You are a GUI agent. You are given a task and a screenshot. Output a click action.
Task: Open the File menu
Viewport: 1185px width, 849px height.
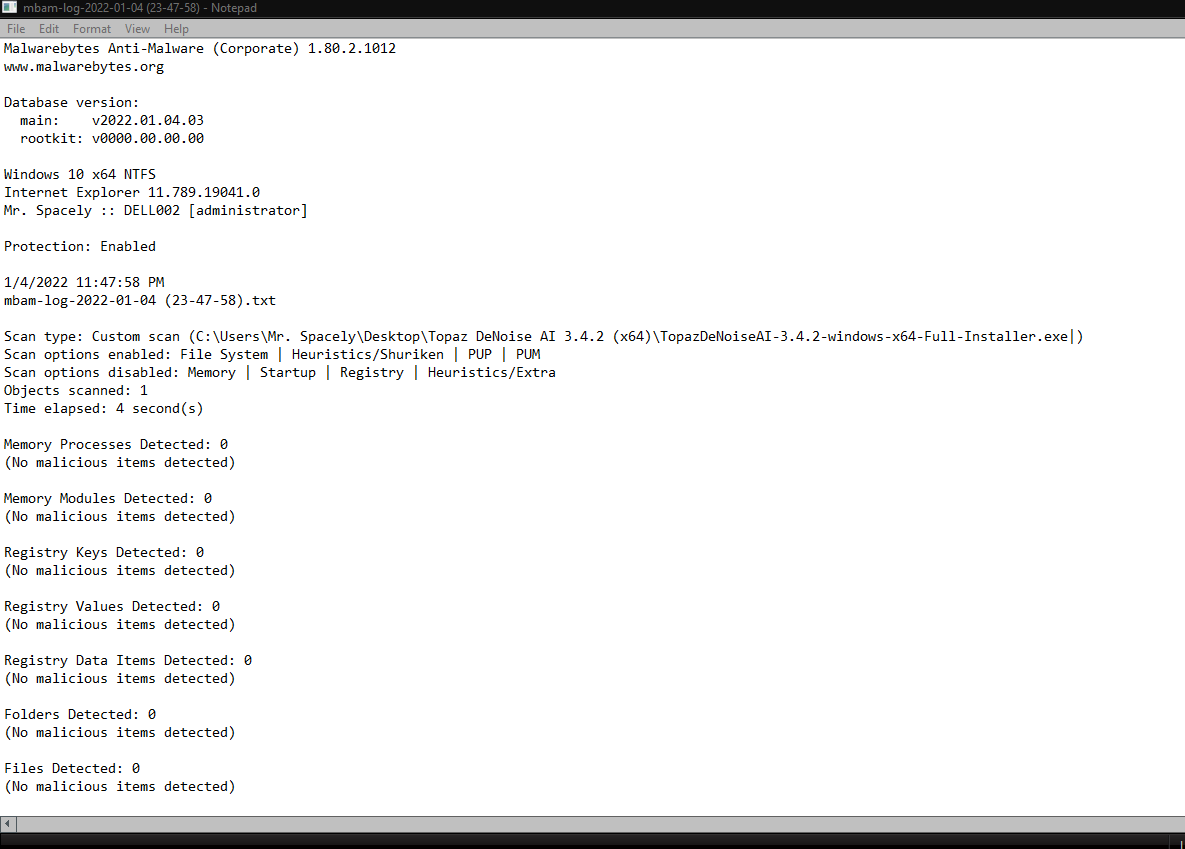[x=16, y=29]
